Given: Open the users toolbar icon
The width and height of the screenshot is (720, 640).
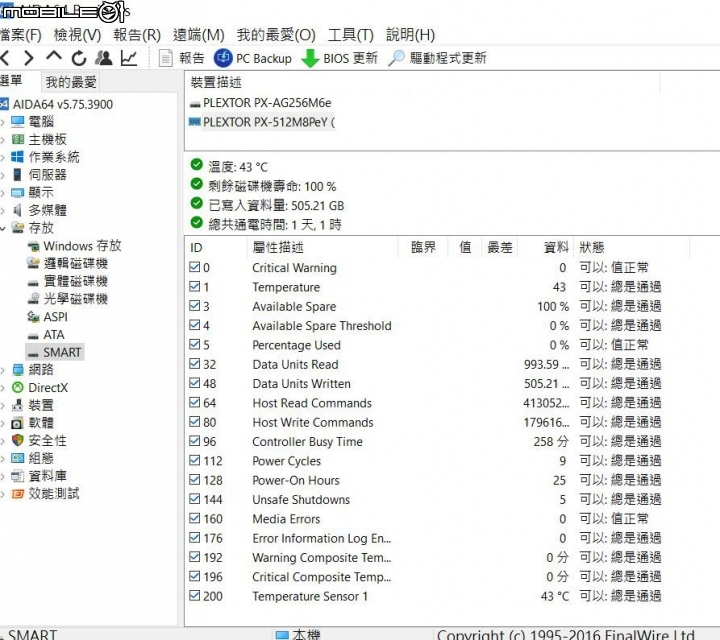Looking at the screenshot, I should 103,58.
